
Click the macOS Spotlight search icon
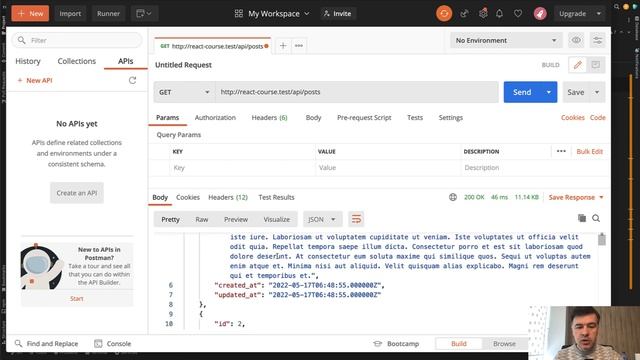616,7
